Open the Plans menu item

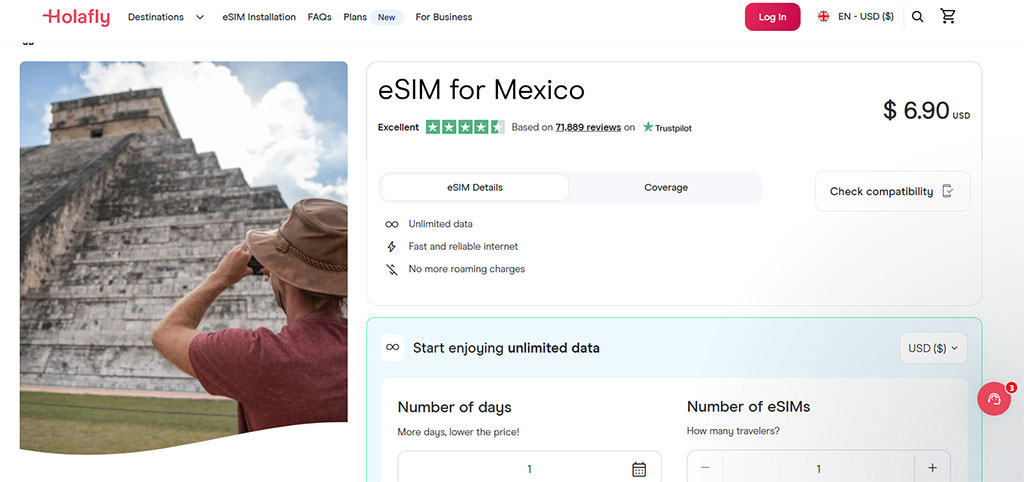[355, 17]
